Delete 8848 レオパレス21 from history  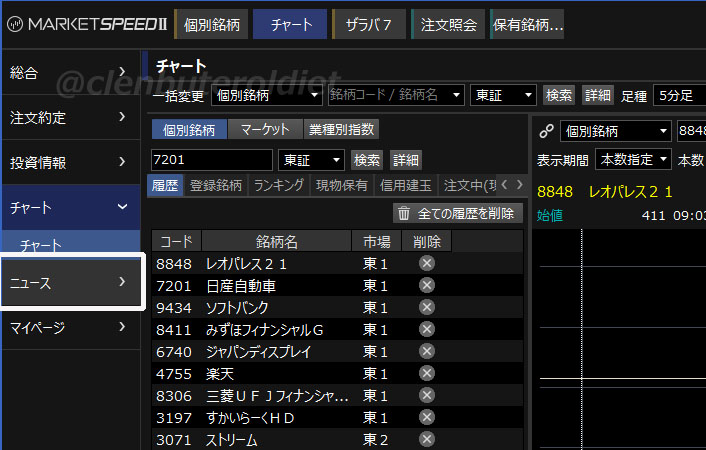coord(426,263)
